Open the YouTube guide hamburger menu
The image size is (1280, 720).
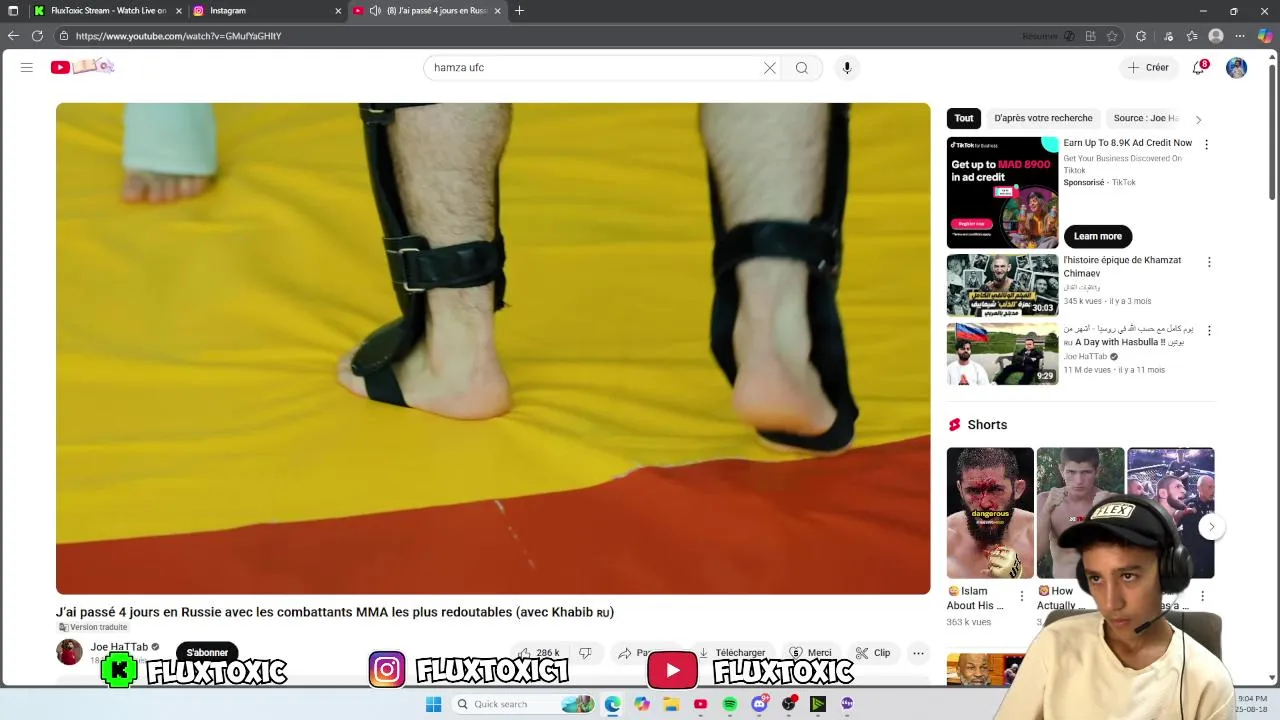[x=27, y=67]
